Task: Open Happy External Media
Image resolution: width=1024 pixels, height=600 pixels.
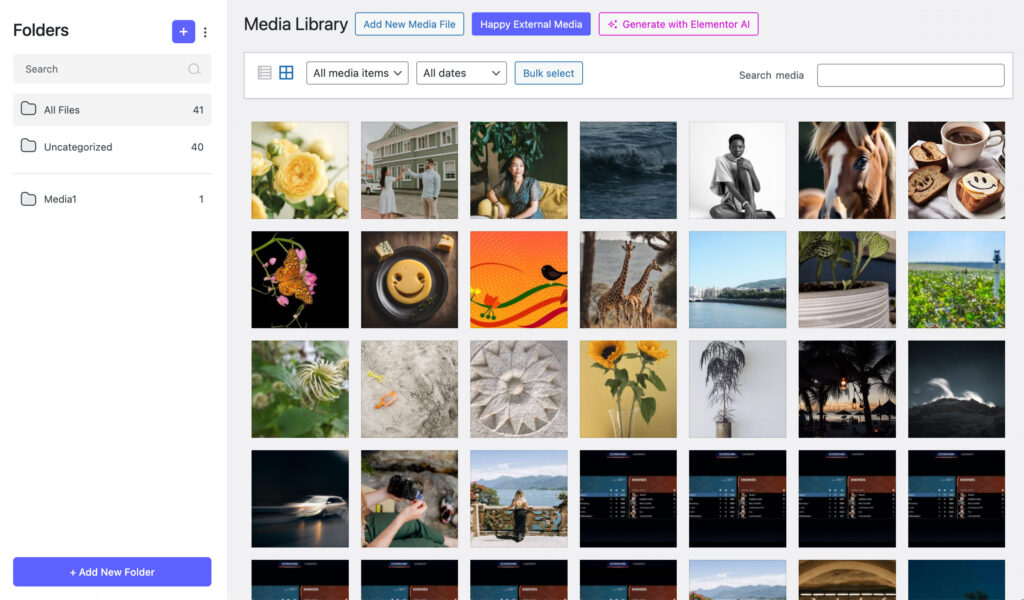Action: (531, 24)
